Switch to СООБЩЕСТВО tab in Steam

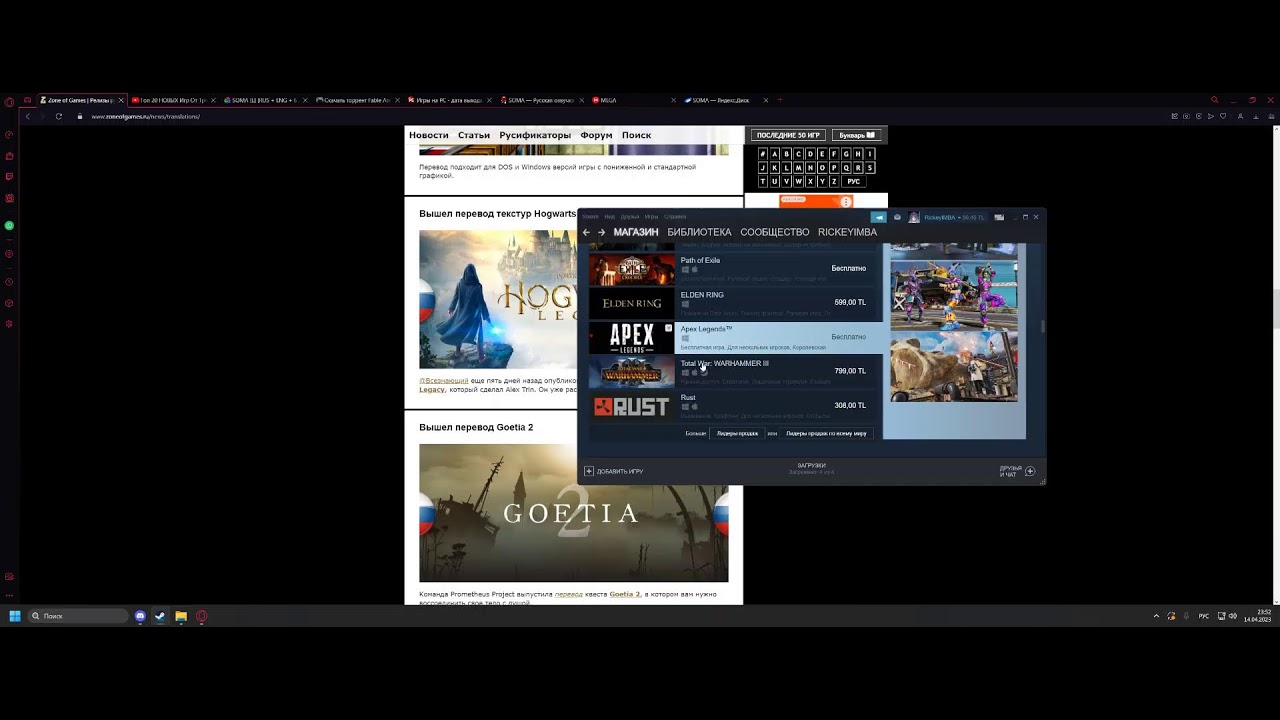click(775, 232)
